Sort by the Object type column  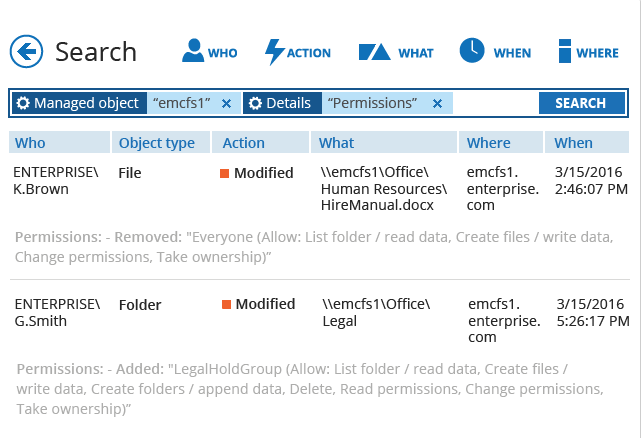coord(157,143)
